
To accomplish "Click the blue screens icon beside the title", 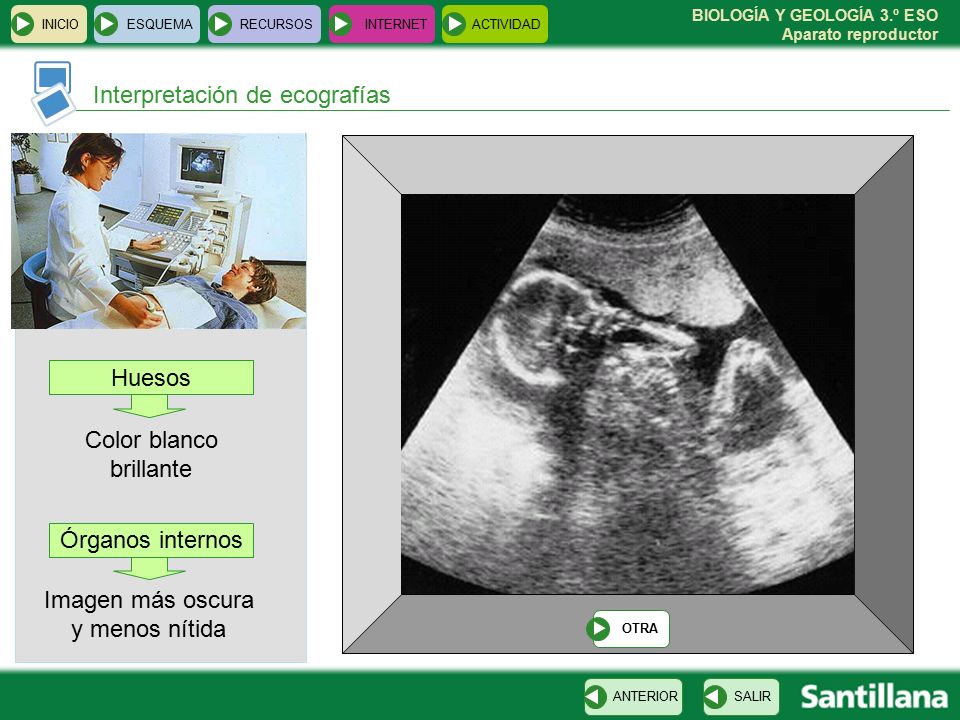I will (53, 92).
